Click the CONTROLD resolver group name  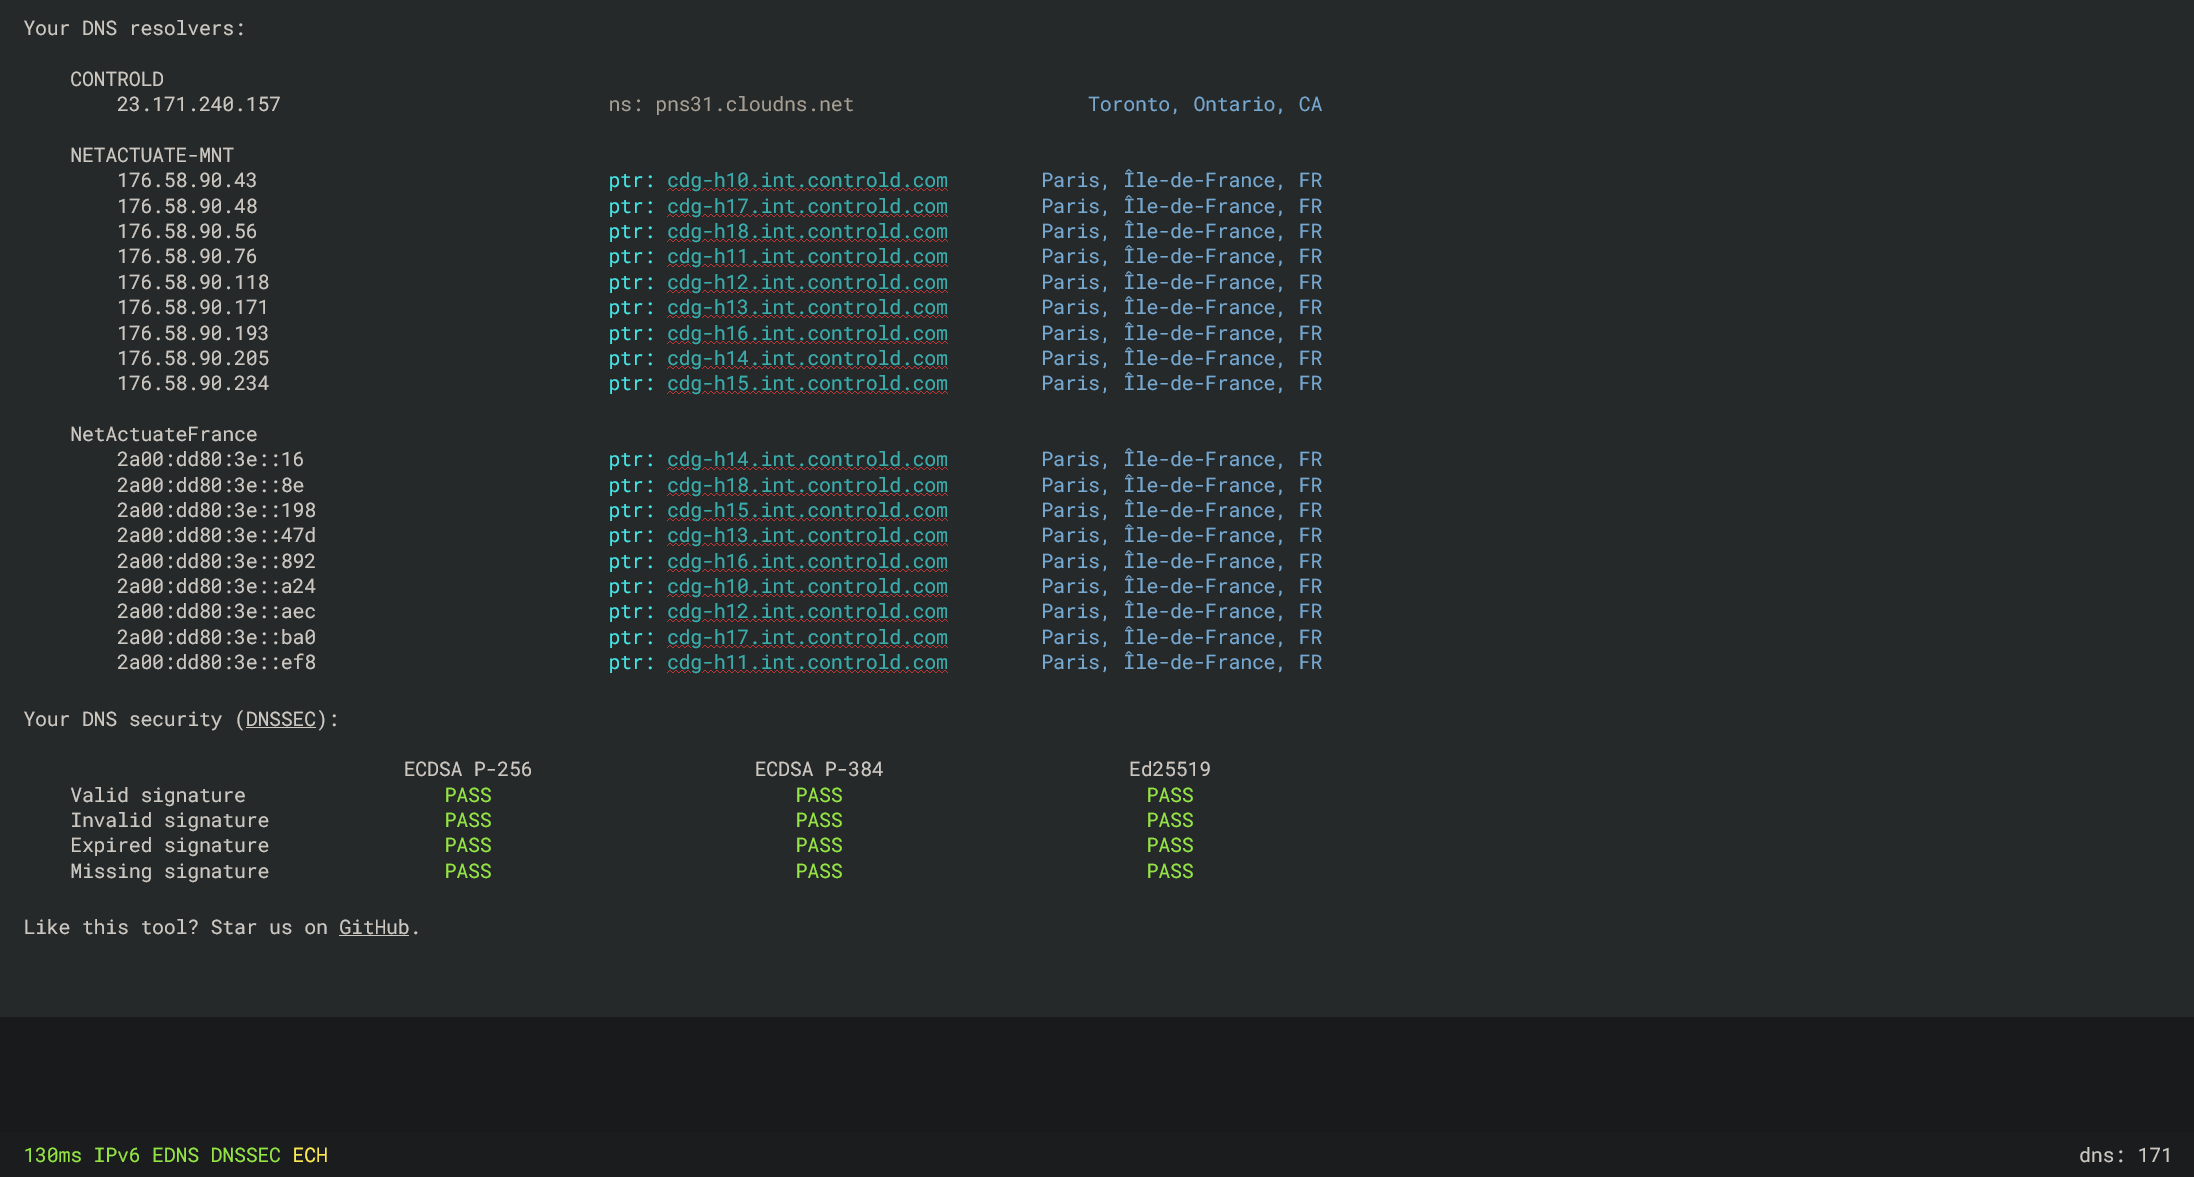117,79
